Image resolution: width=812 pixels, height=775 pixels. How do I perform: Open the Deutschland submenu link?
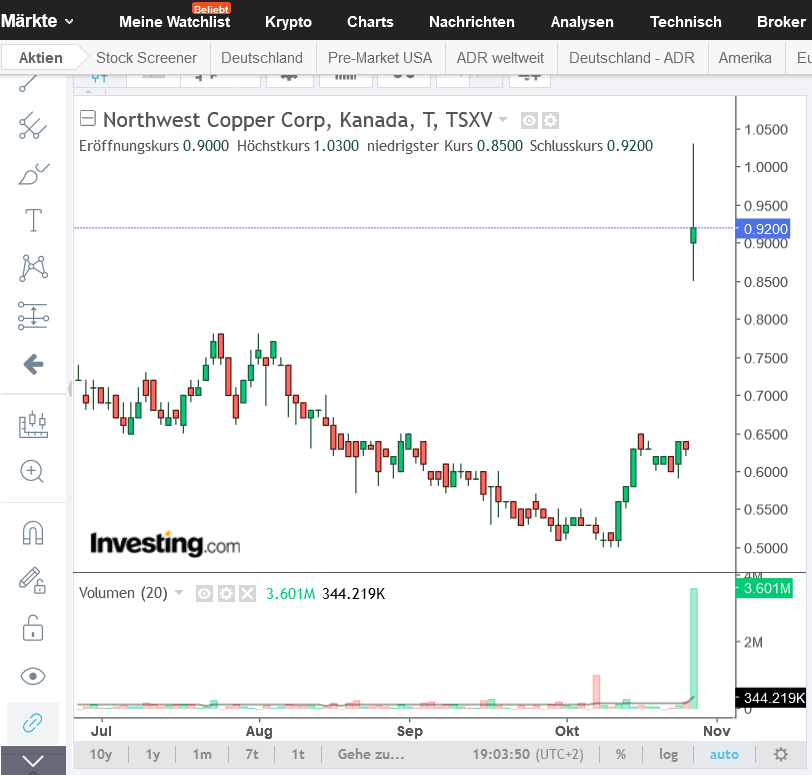pos(262,57)
